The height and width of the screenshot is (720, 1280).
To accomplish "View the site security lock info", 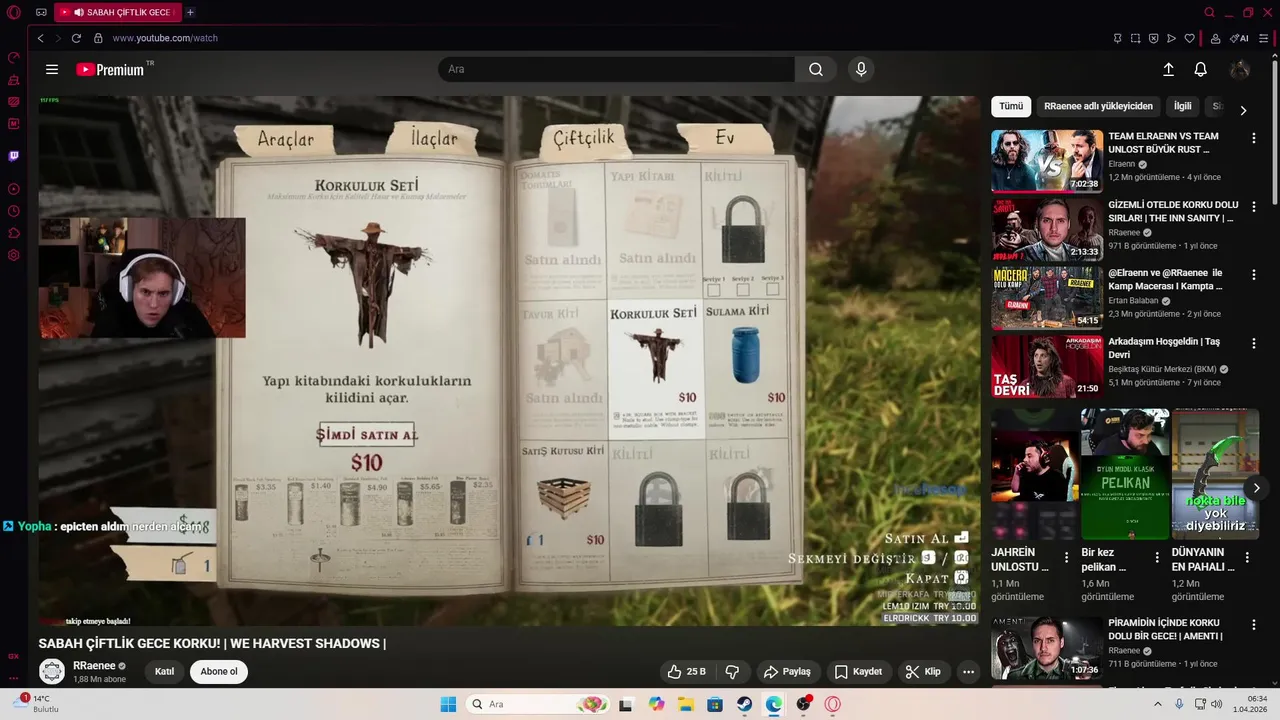I will 98,38.
